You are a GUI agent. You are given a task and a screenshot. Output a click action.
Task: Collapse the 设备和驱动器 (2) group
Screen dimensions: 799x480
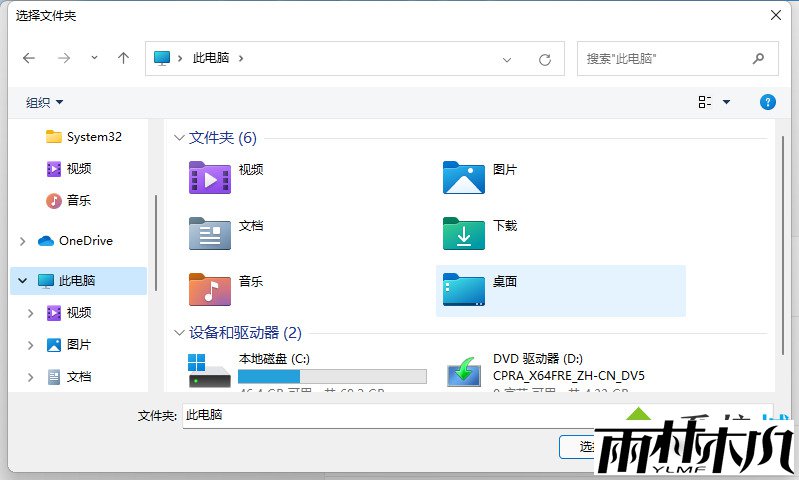[x=180, y=333]
